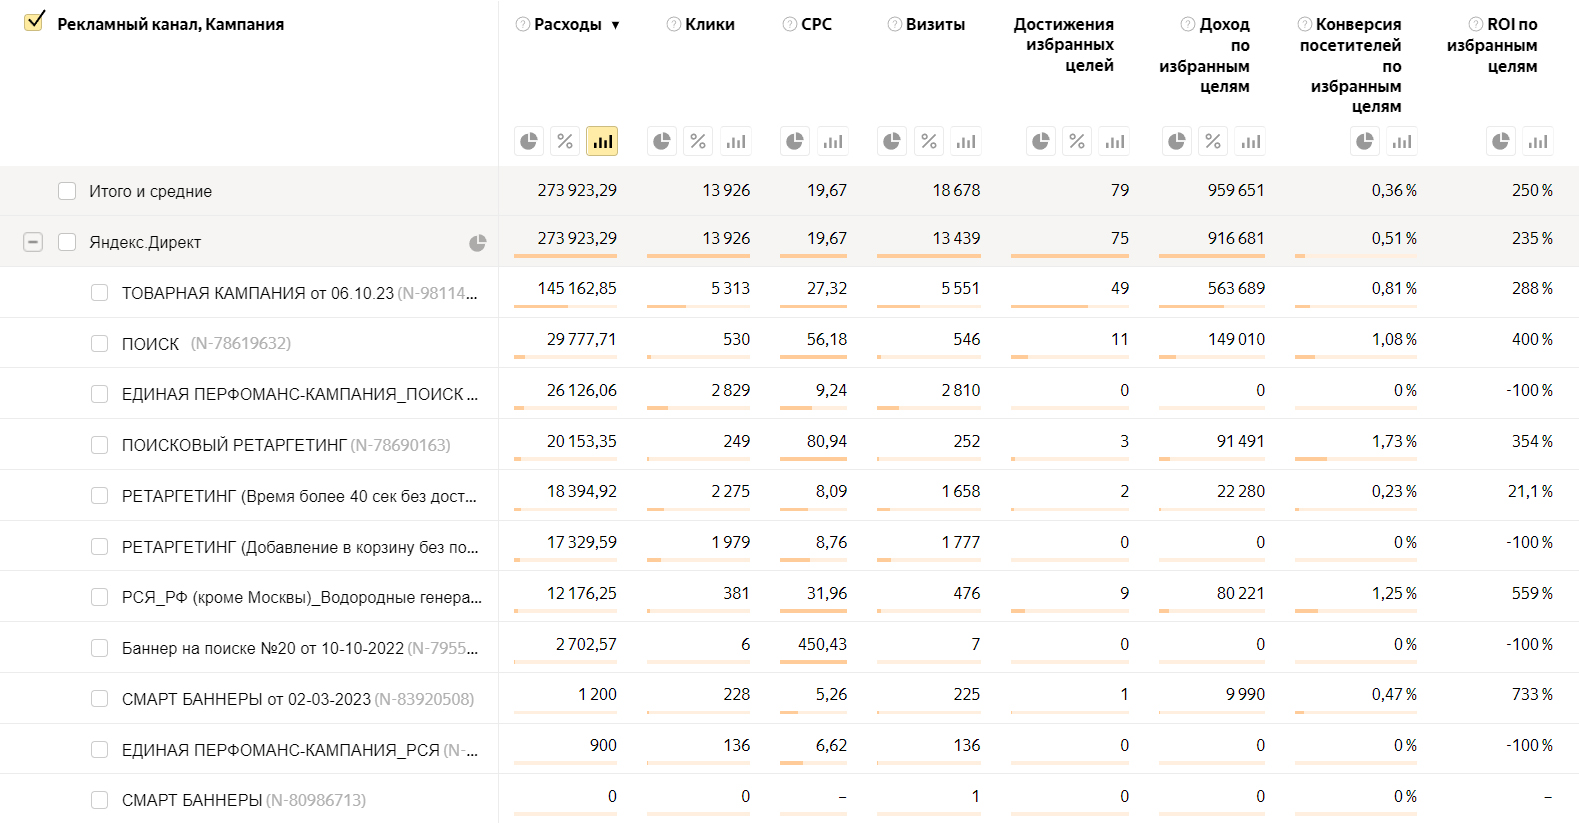1579x823 pixels.
Task: Click ROI value 559 %
Action: click(x=1532, y=593)
